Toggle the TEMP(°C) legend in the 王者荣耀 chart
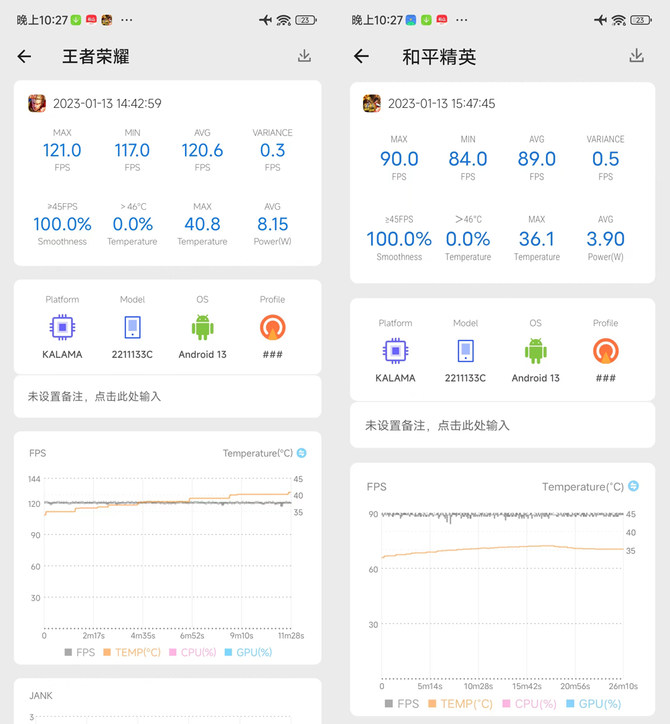The width and height of the screenshot is (670, 724). pos(132,652)
